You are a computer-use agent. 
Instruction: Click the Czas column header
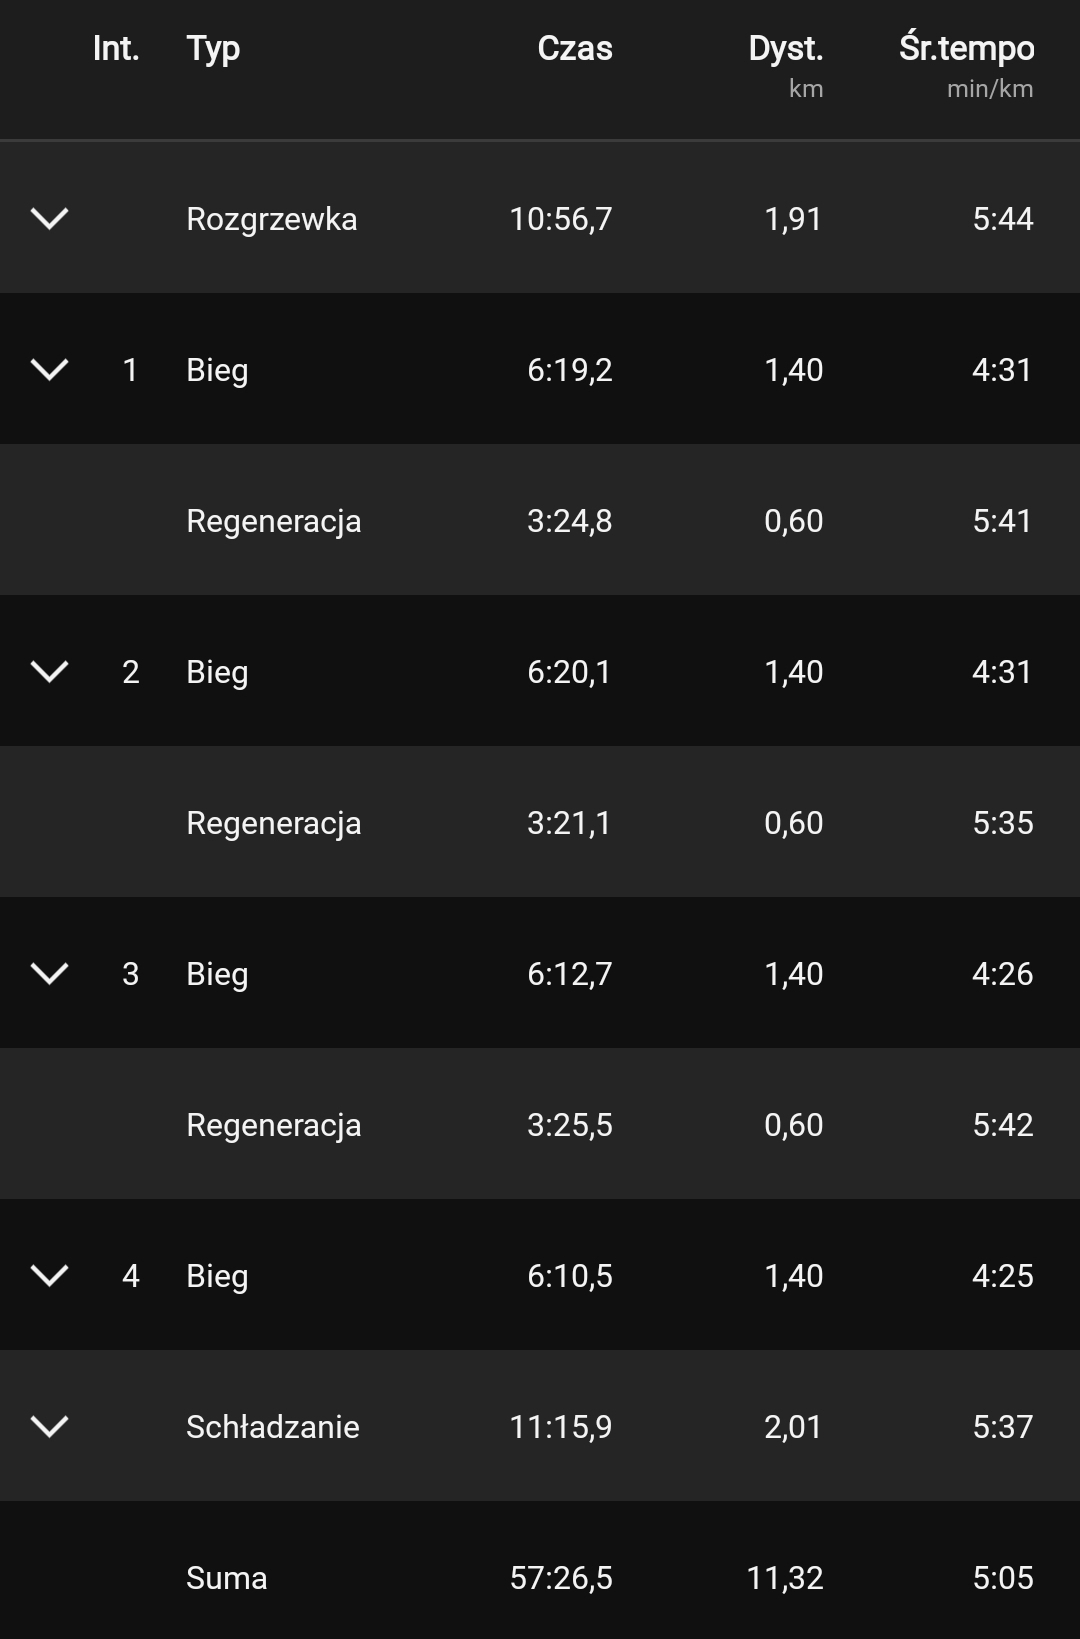574,48
